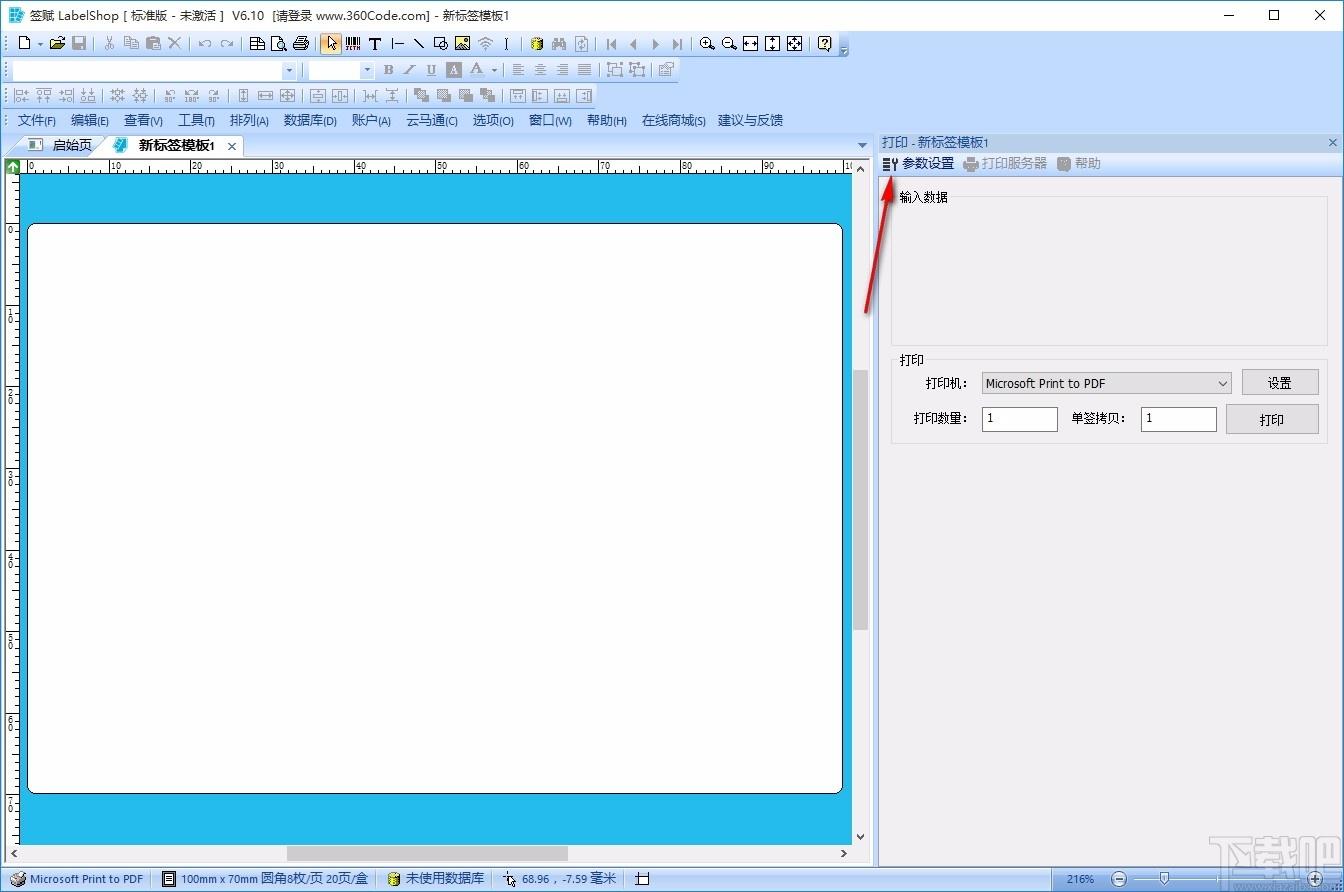Click the zoom out magnifier
The image size is (1344, 892).
coord(729,43)
